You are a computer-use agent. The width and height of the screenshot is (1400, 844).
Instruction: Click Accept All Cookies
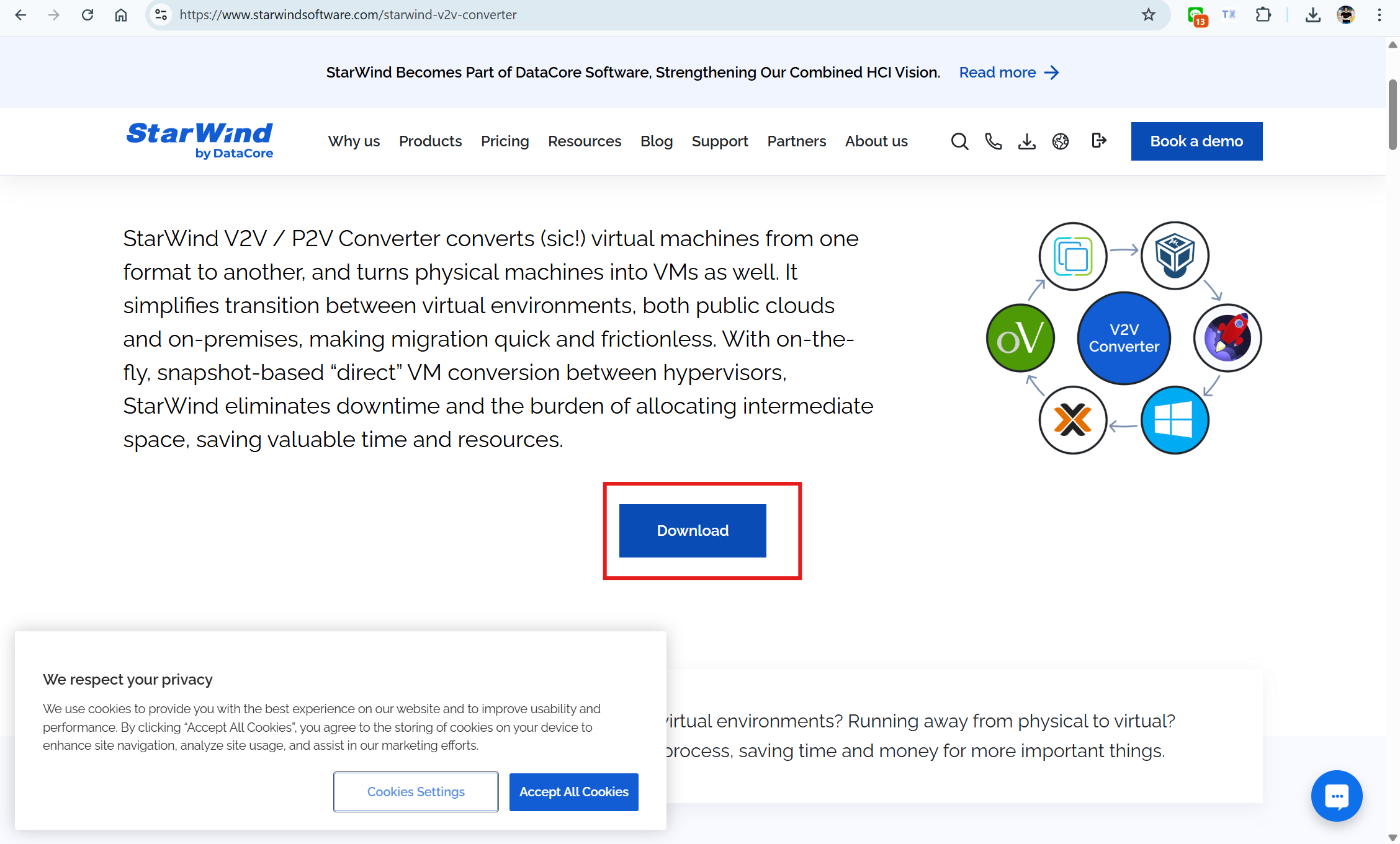[x=574, y=792]
